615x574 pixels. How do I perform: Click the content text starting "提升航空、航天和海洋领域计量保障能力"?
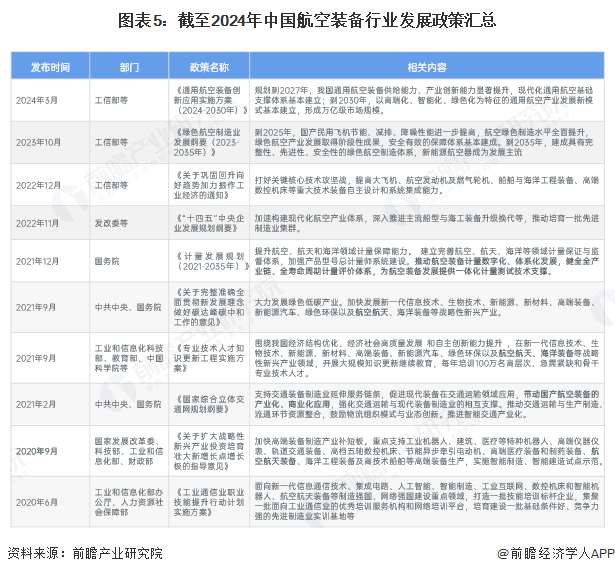(427, 261)
